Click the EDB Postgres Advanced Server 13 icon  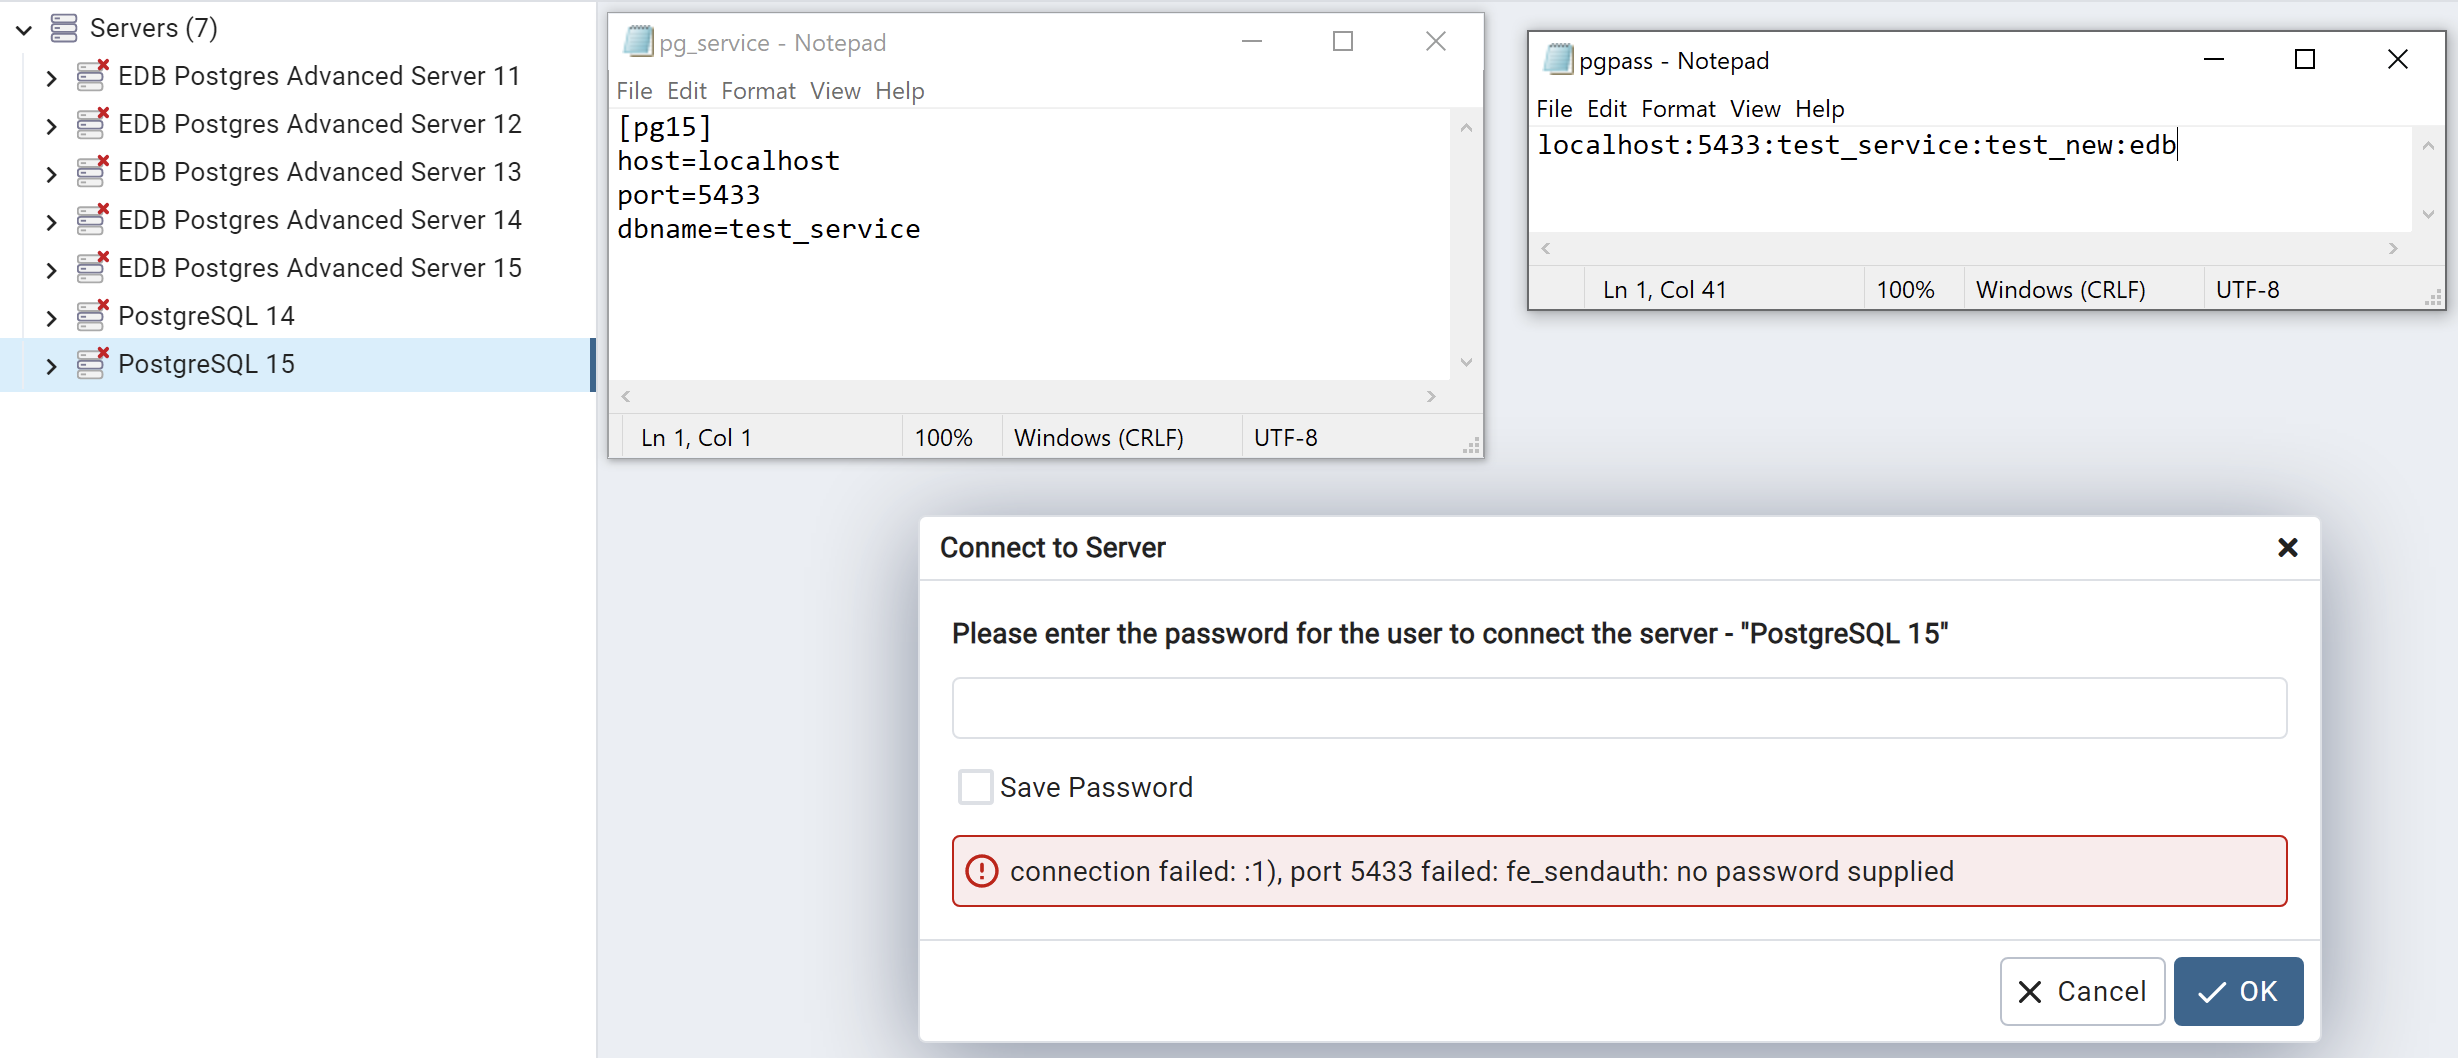(x=91, y=171)
